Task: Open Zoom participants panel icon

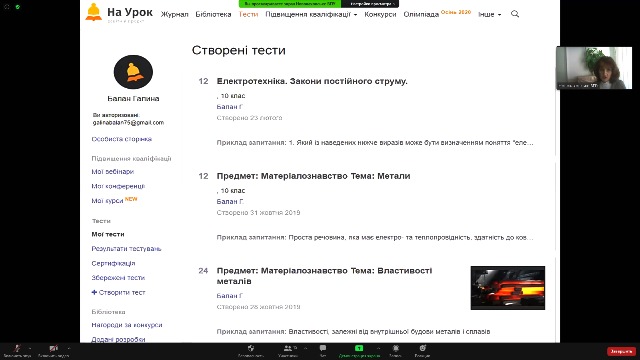Action: (x=288, y=348)
